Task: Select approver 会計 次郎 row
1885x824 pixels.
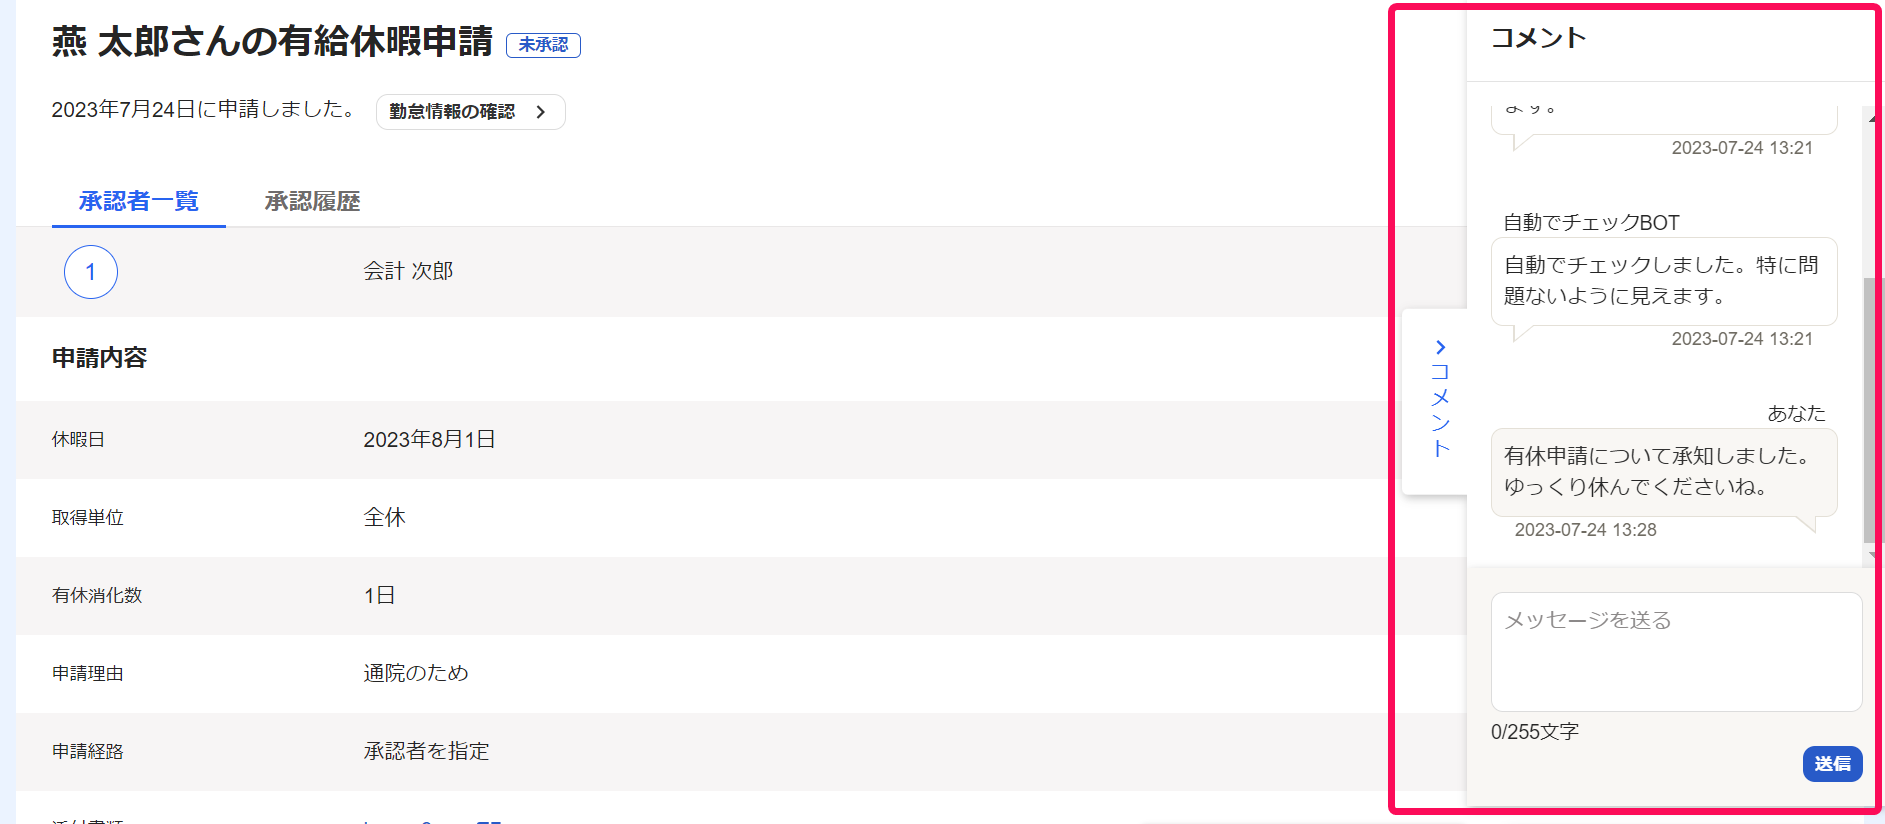Action: [x=741, y=272]
